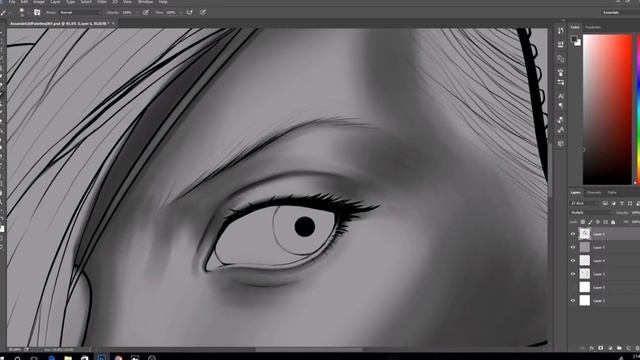Viewport: 640px width, 360px height.
Task: Toggle lock position icon
Action: point(598,222)
